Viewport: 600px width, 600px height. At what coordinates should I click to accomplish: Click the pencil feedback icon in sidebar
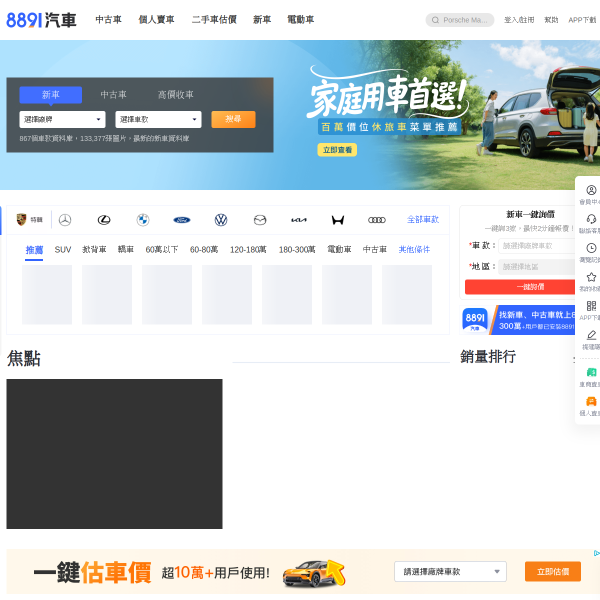coord(591,335)
